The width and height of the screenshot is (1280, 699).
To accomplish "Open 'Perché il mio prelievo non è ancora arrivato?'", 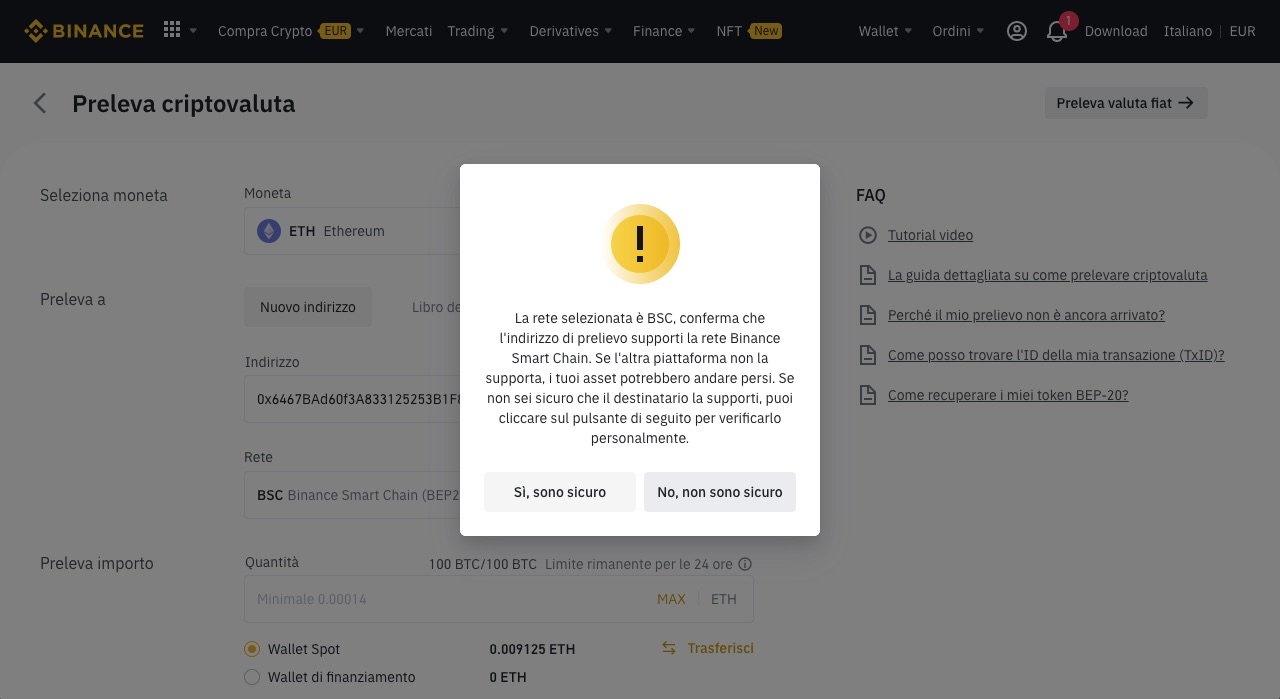I will [x=1026, y=315].
